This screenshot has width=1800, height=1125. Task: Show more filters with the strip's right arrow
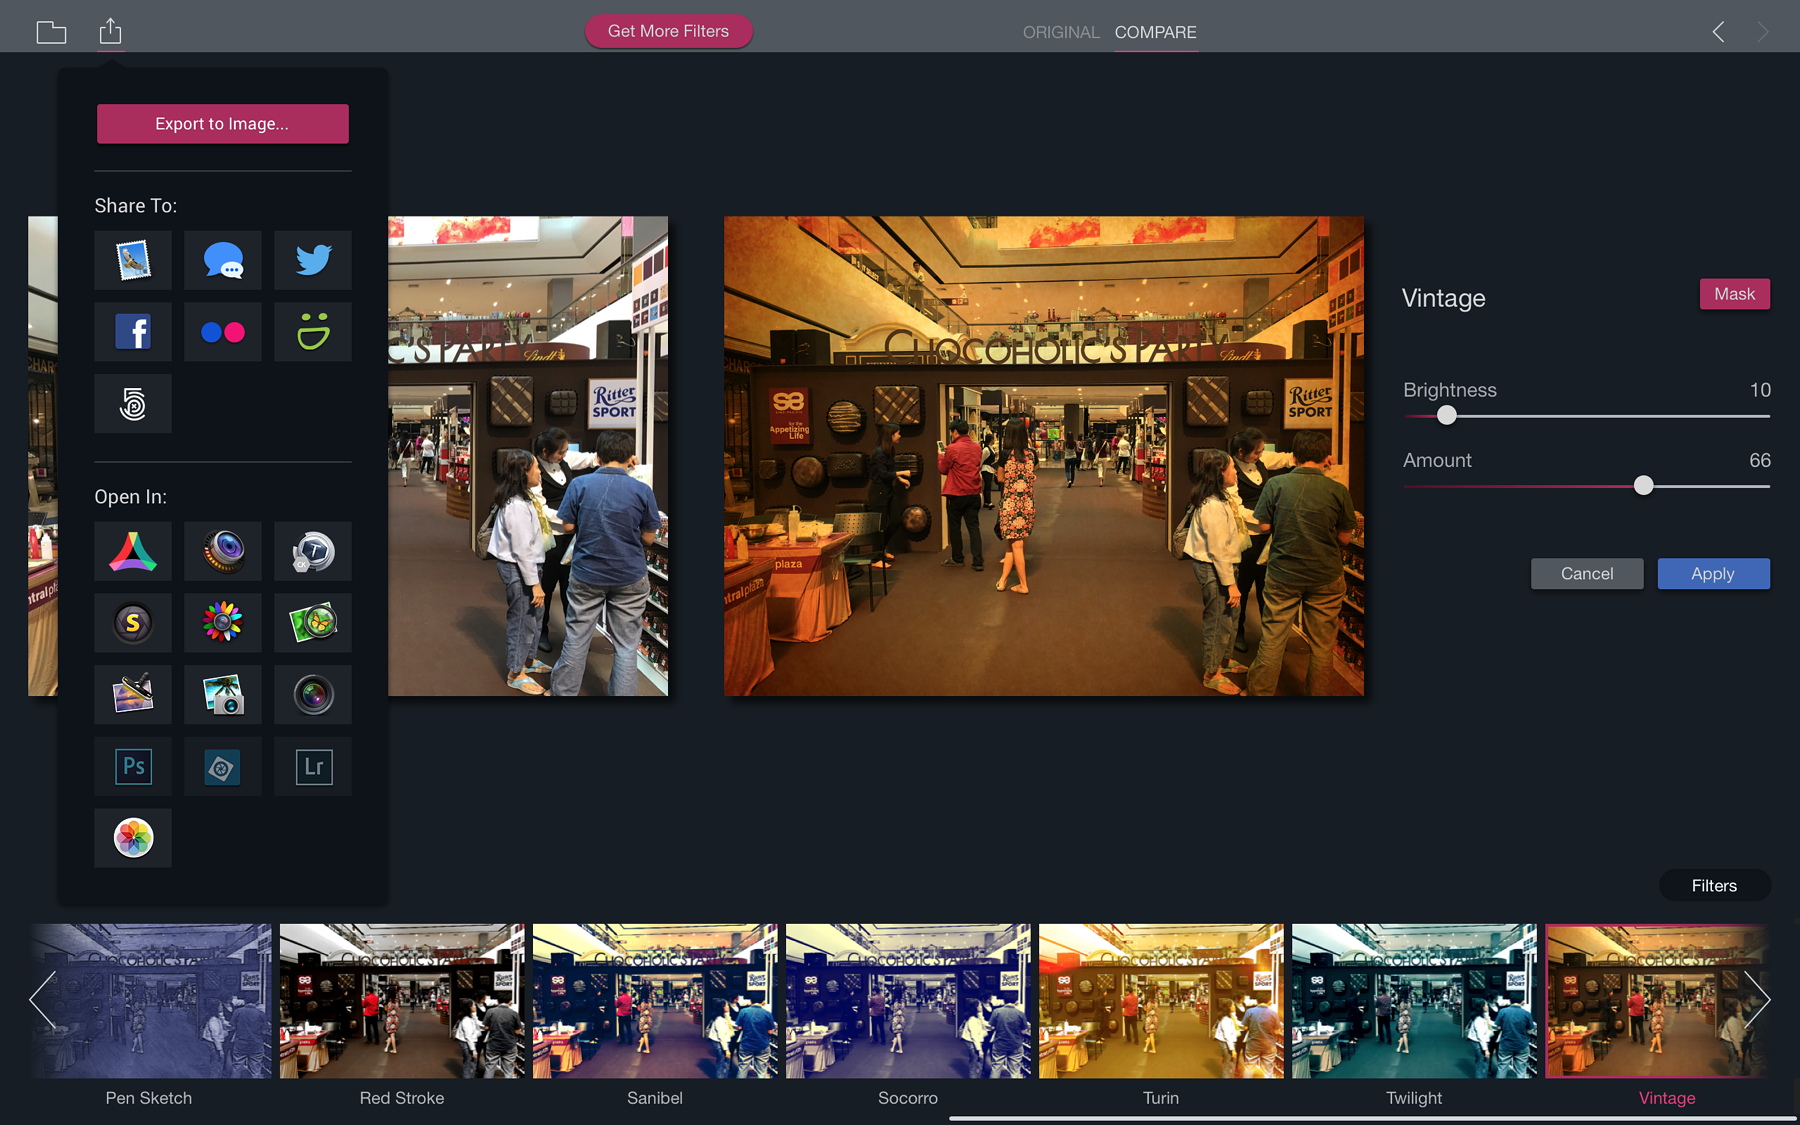(1757, 999)
